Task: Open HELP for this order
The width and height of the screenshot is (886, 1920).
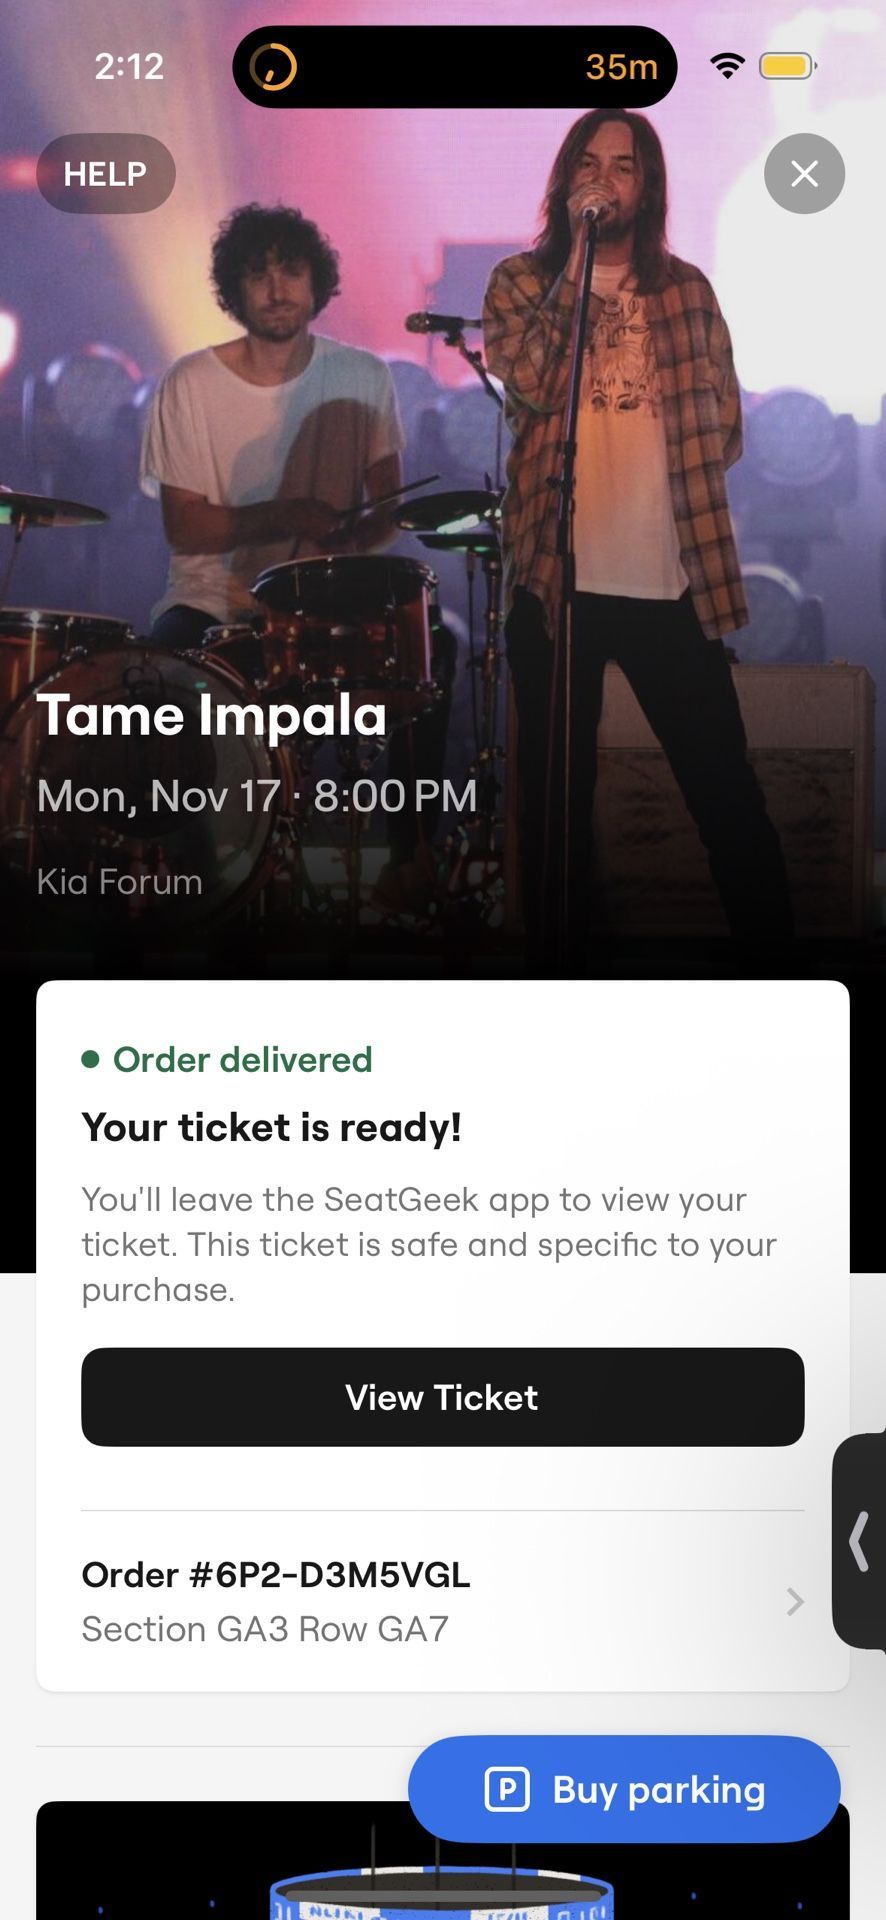Action: (x=105, y=173)
